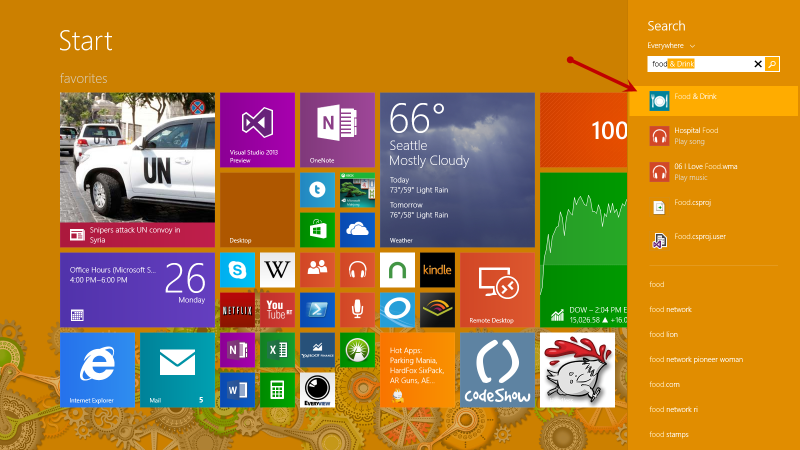Launch the Netflix tile
Image resolution: width=800 pixels, height=450 pixels.
point(237,309)
